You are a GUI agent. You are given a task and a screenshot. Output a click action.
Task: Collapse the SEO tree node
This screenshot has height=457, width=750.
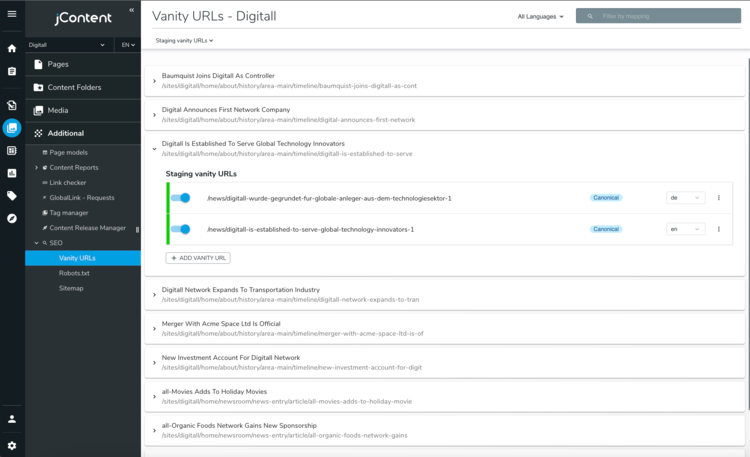click(x=36, y=243)
